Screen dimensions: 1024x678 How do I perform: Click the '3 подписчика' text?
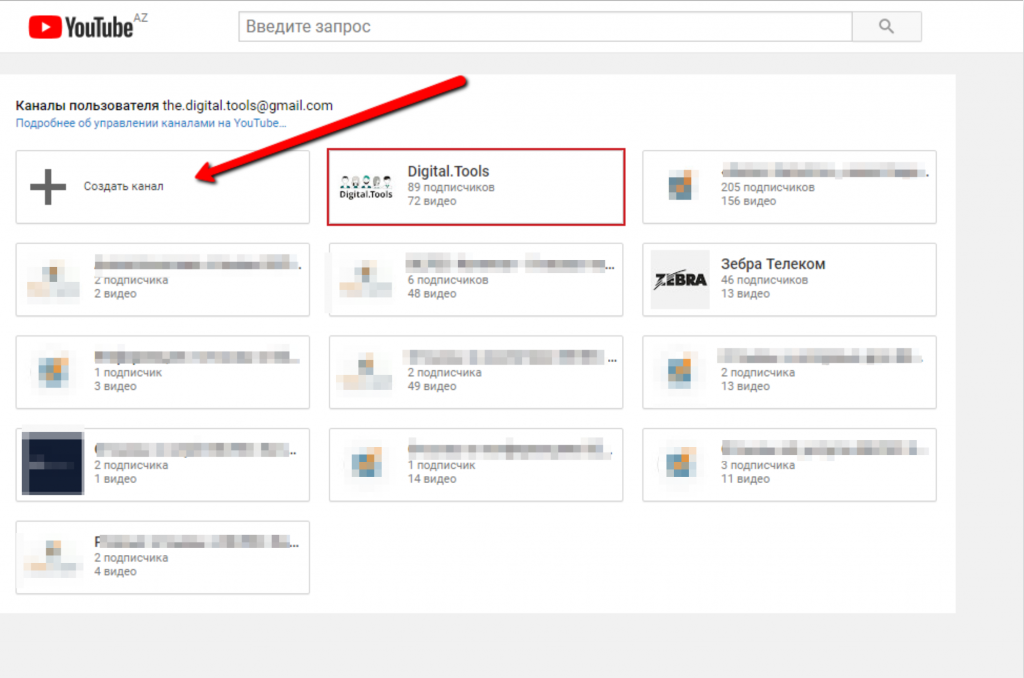pos(758,466)
